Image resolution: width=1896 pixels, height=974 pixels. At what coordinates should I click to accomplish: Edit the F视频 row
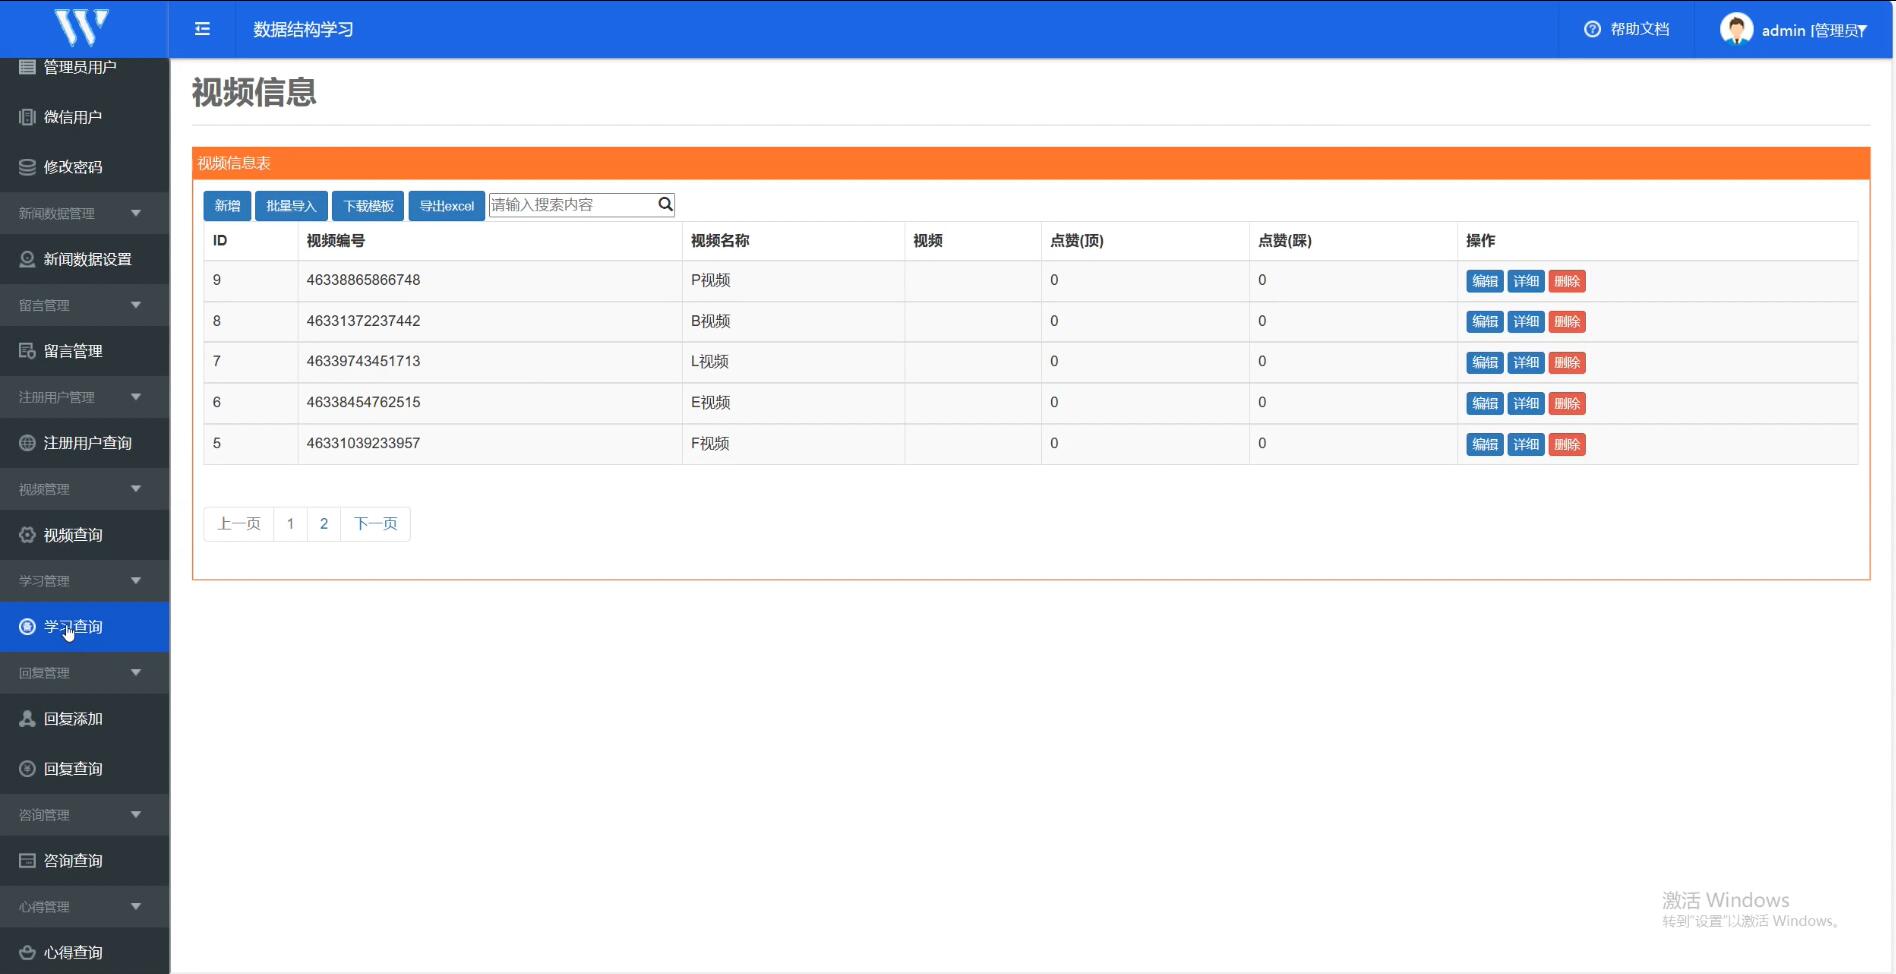[1485, 445]
